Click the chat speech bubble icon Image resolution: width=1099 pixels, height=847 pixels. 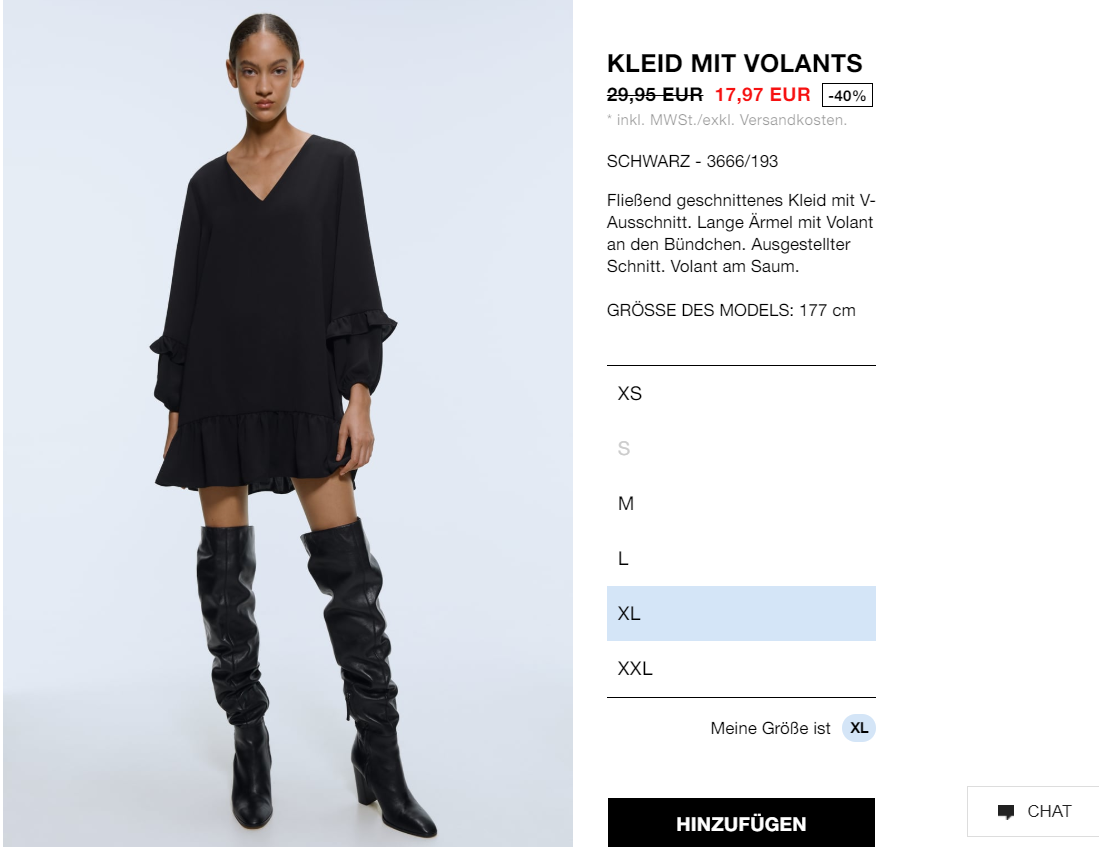[1006, 812]
